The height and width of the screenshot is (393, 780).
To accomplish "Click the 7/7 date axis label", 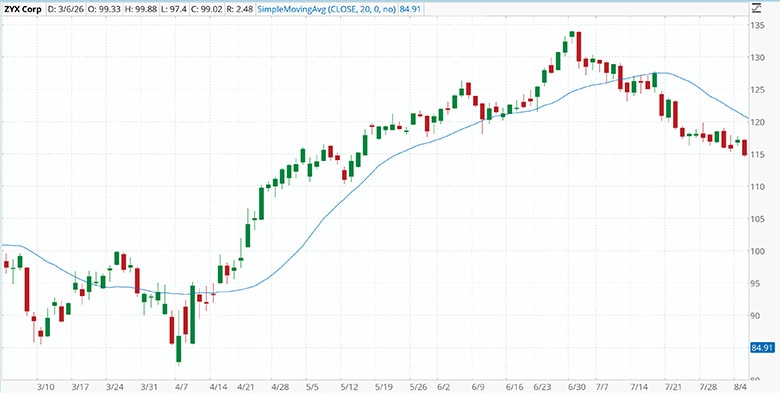I will tap(602, 387).
